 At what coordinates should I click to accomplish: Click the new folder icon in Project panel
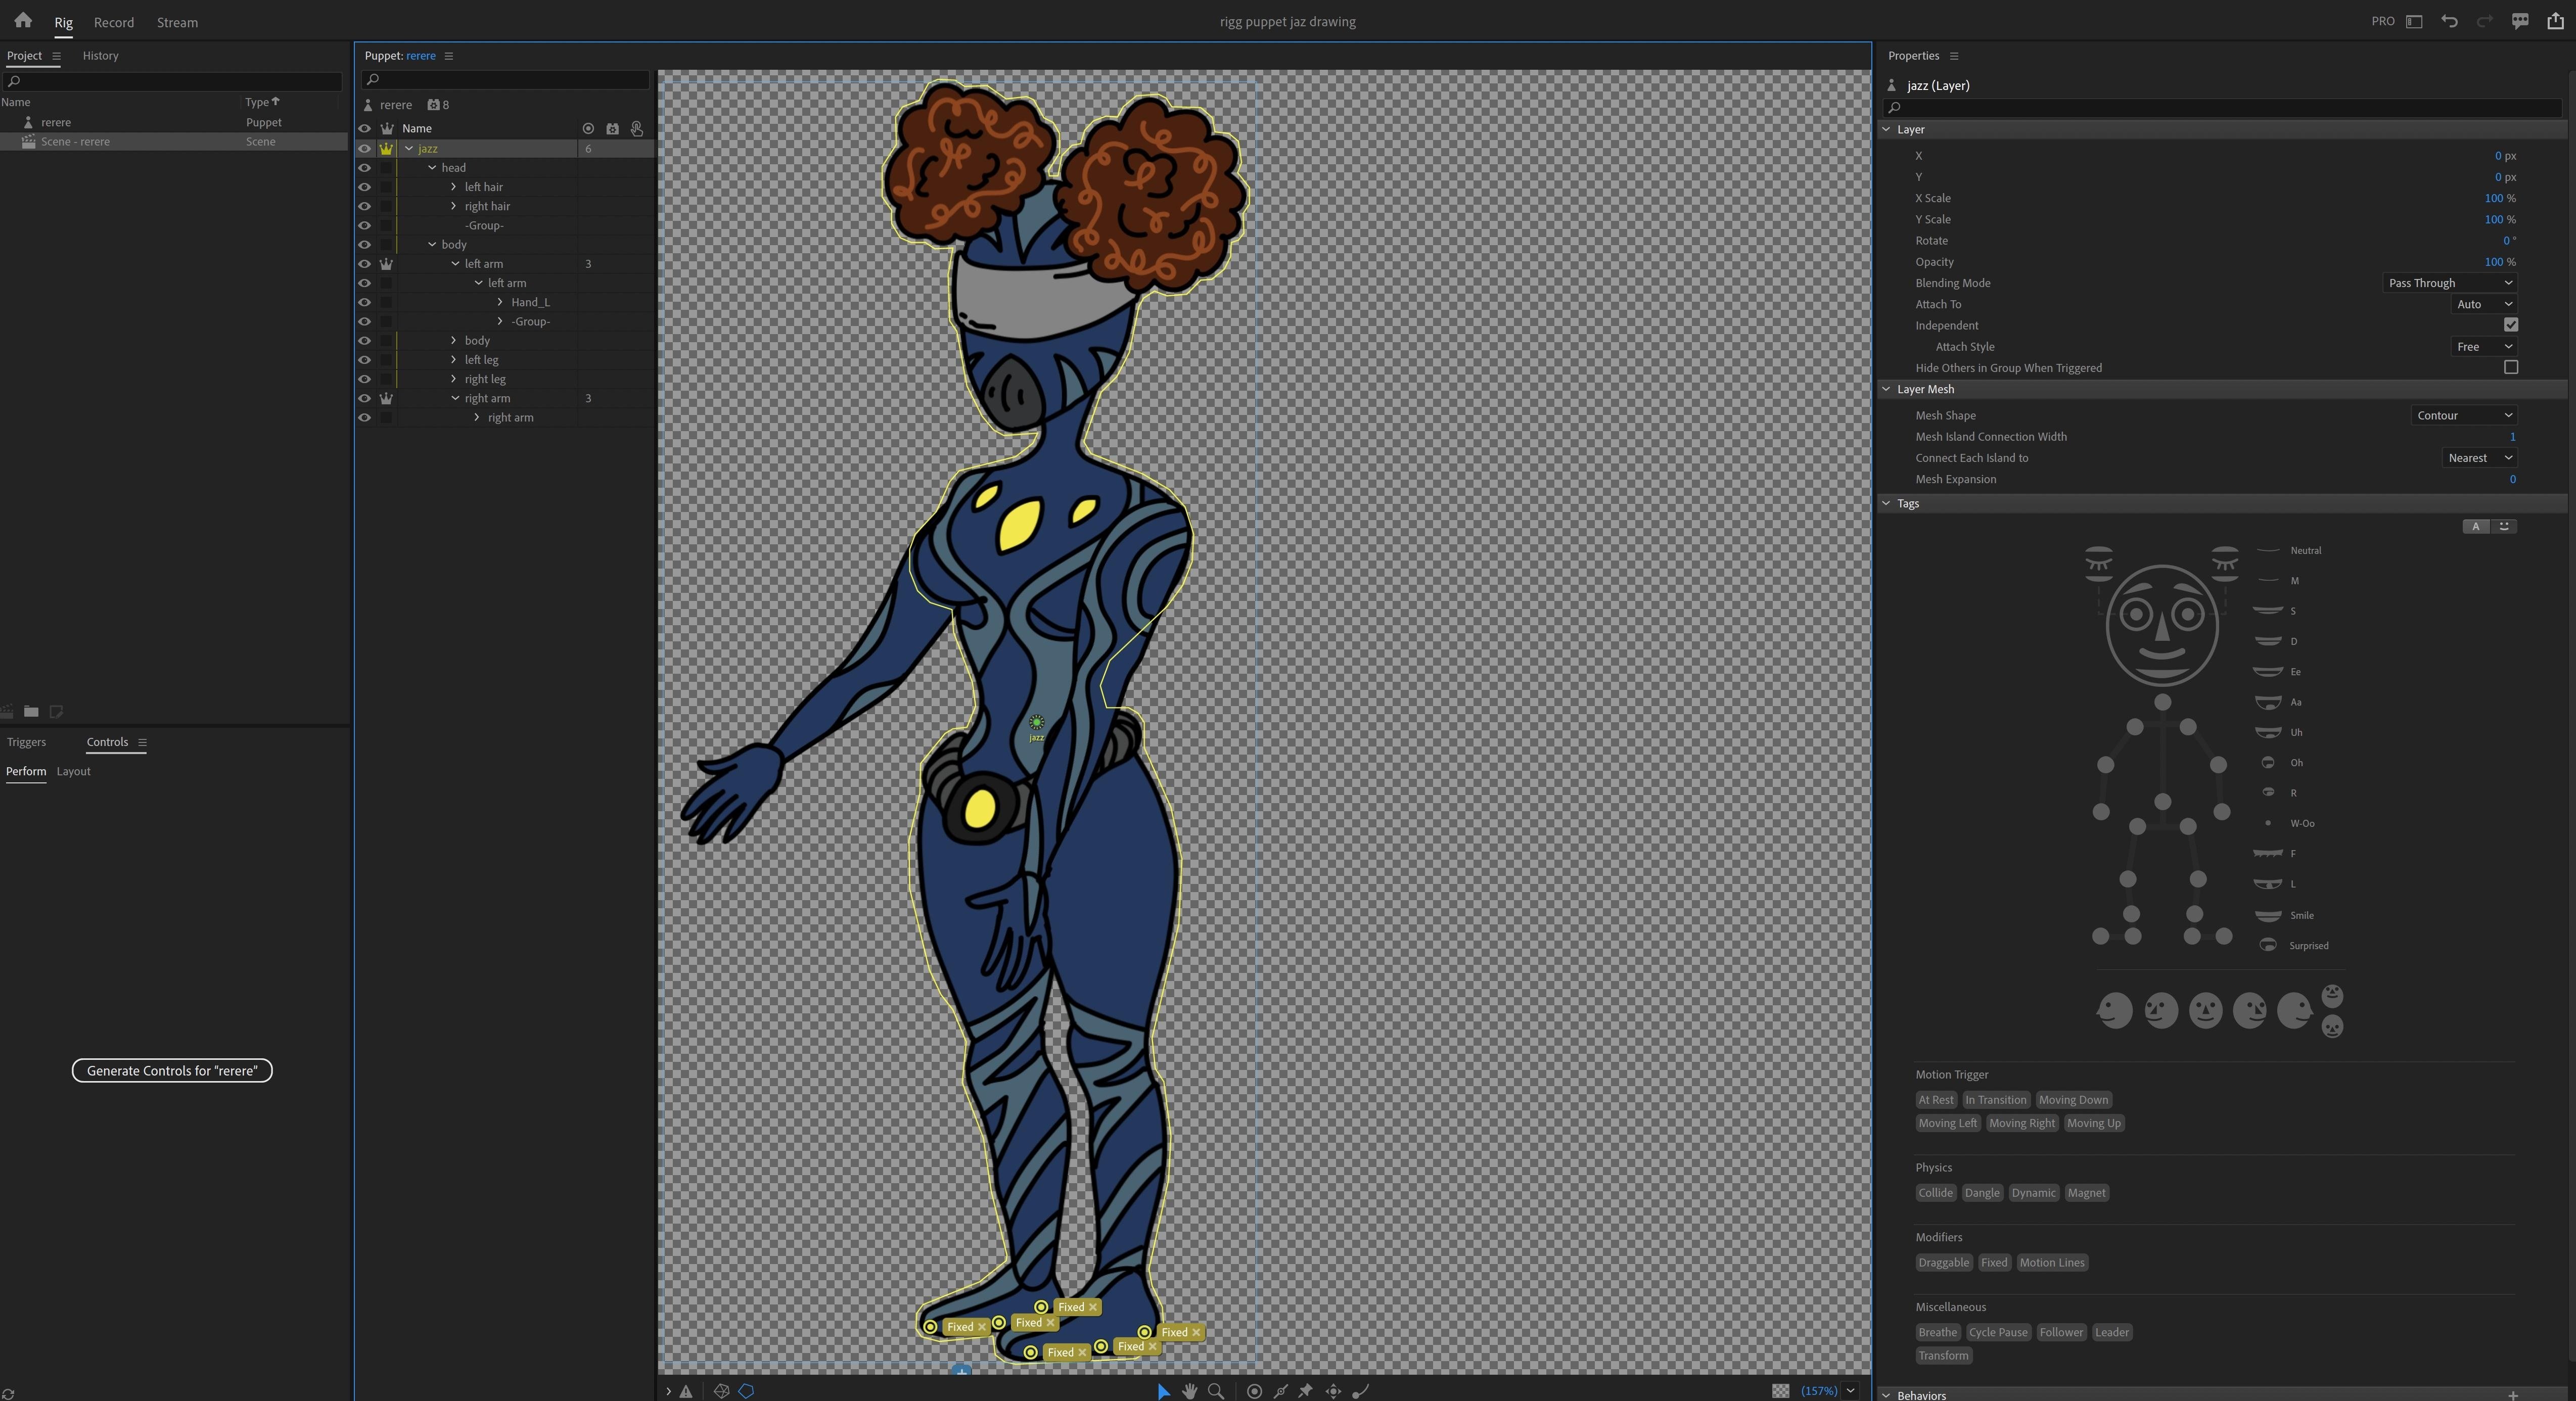(31, 711)
